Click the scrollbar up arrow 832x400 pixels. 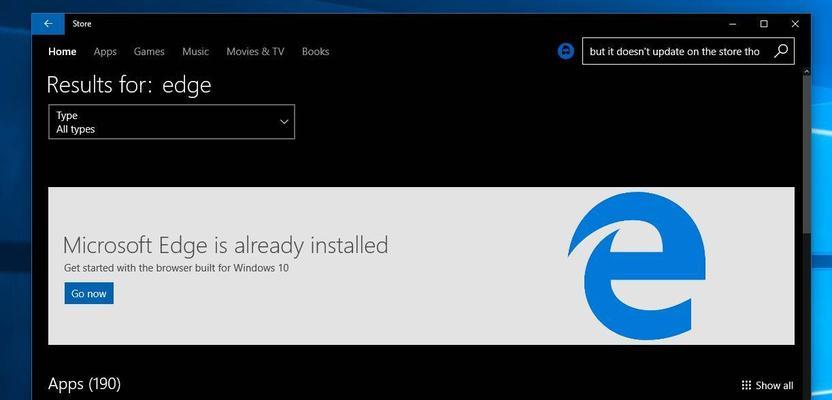pyautogui.click(x=807, y=71)
